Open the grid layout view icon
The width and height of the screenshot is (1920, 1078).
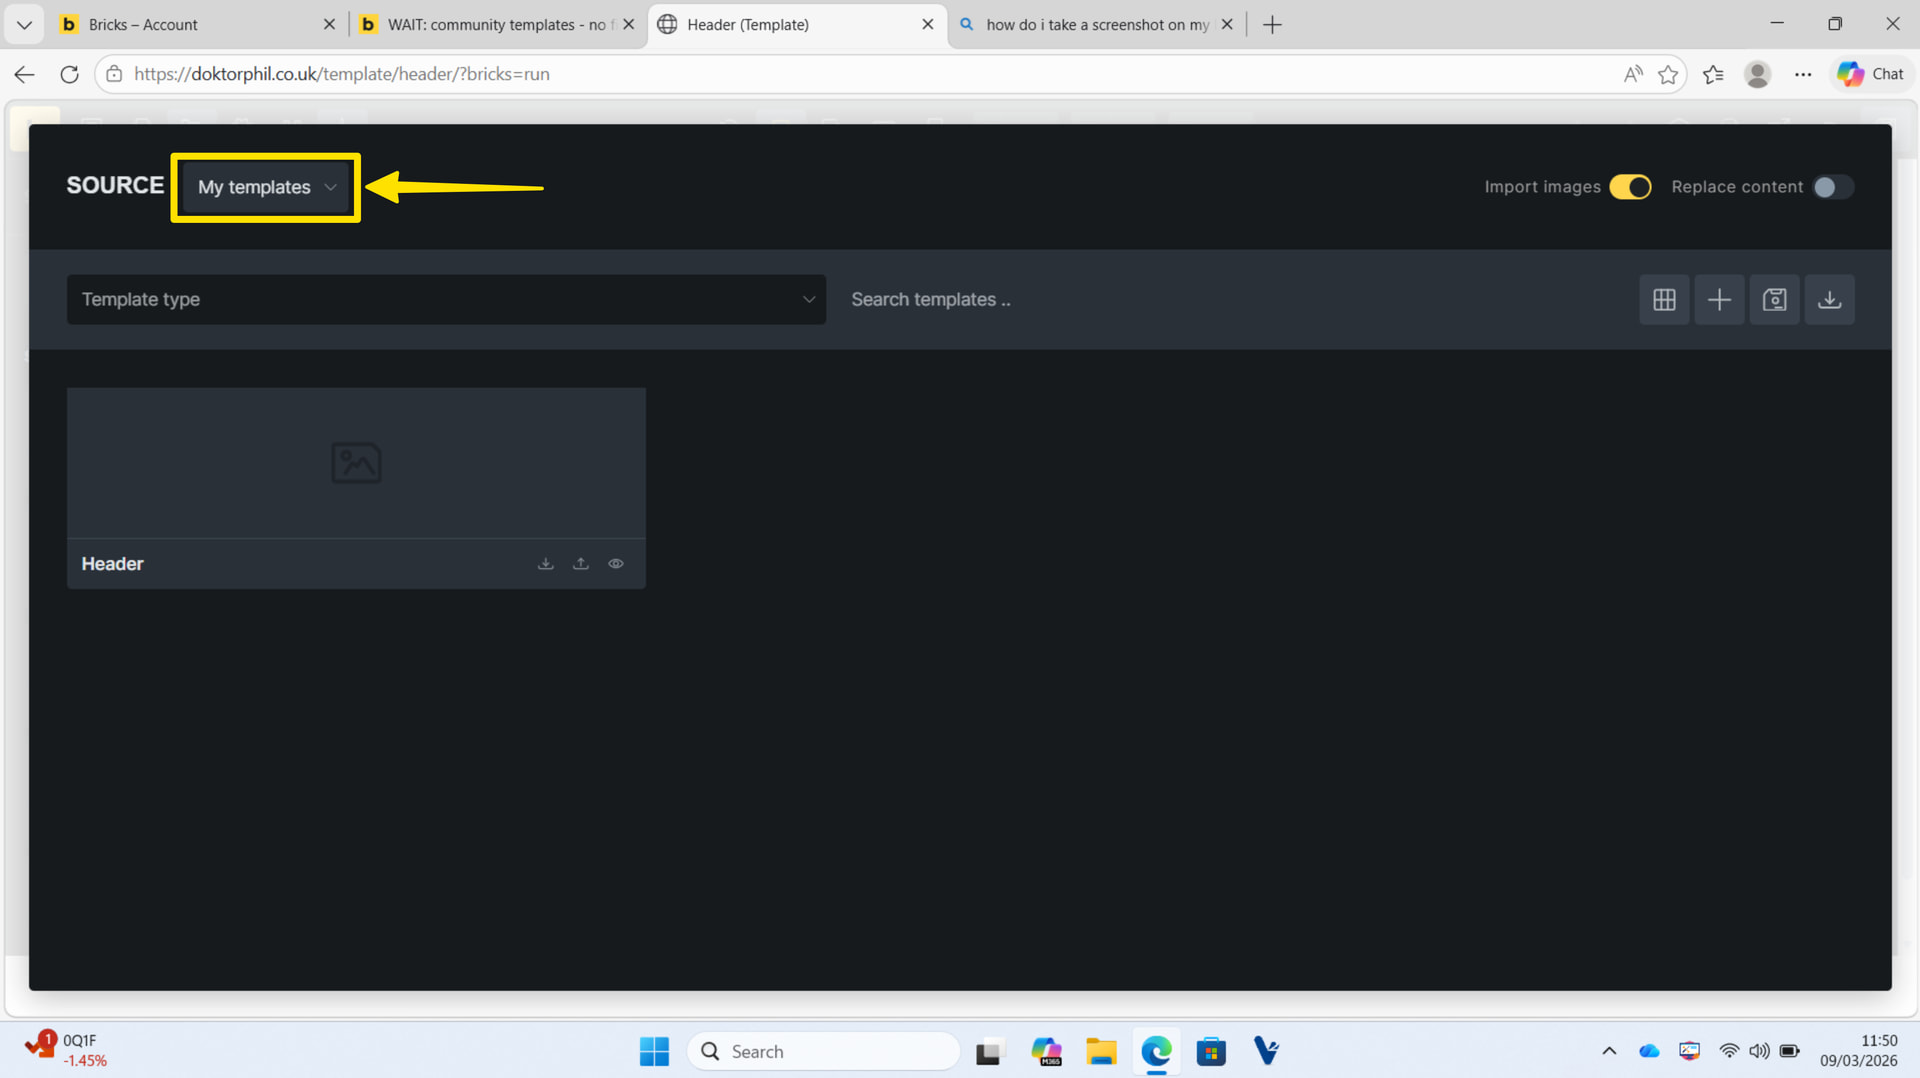[x=1664, y=300]
